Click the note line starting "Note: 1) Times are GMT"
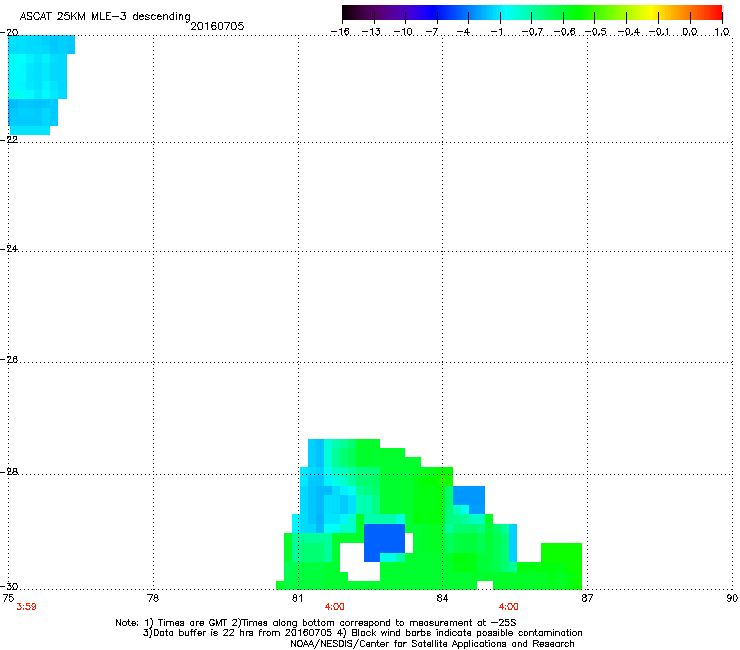740x650 pixels. point(316,623)
